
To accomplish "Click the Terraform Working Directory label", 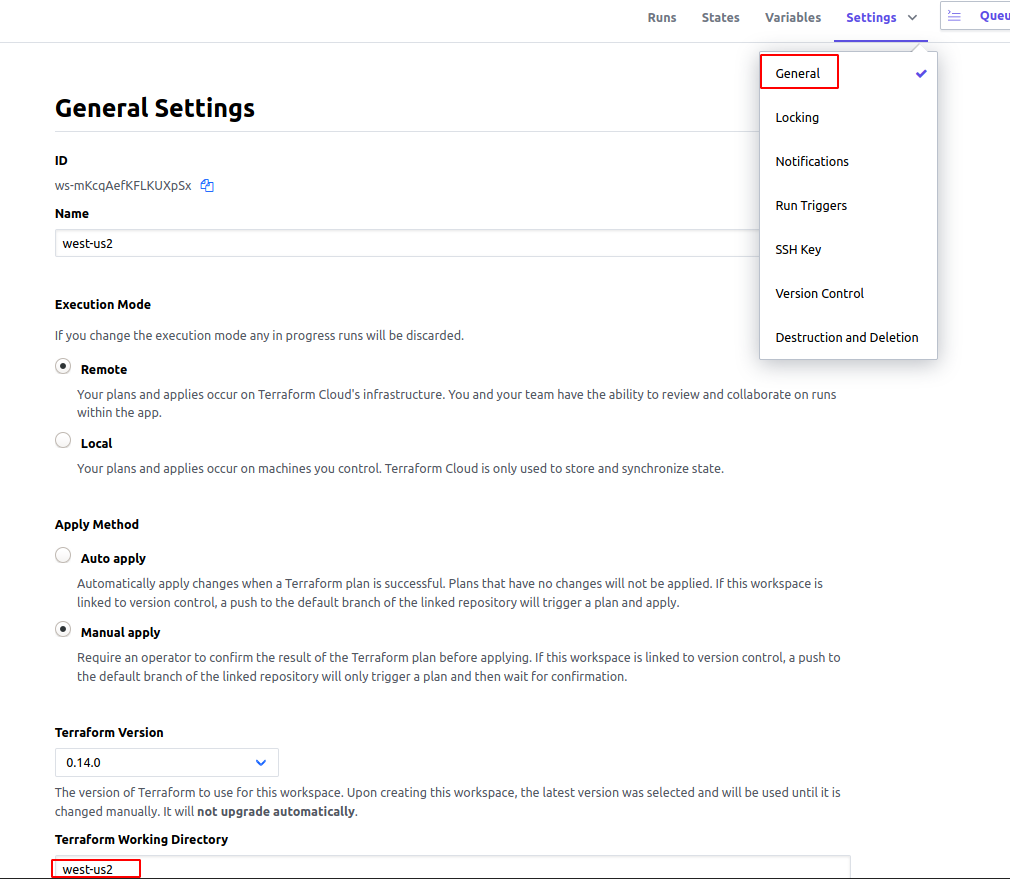I will click(141, 839).
